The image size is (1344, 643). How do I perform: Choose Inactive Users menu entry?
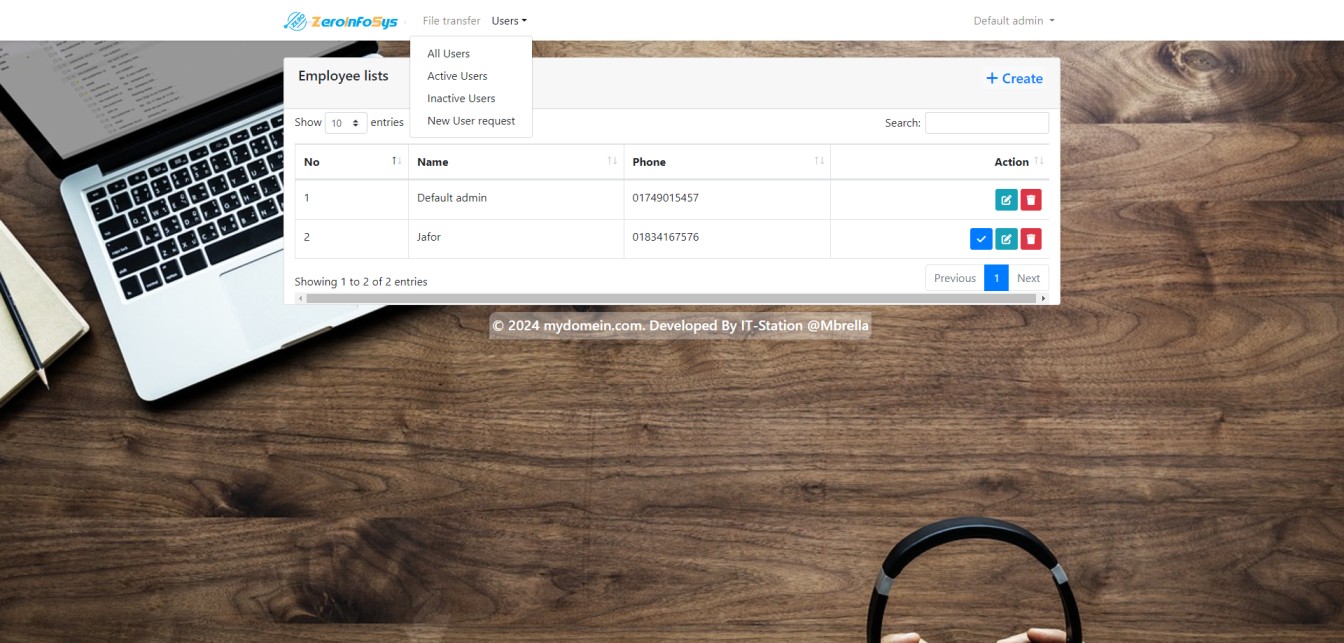461,99
